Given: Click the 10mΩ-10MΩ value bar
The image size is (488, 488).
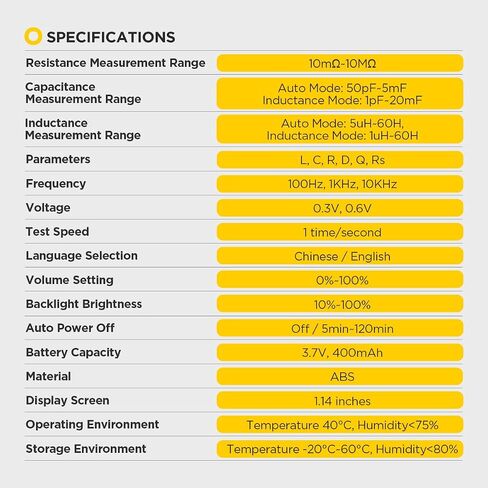Looking at the screenshot, I should click(340, 63).
